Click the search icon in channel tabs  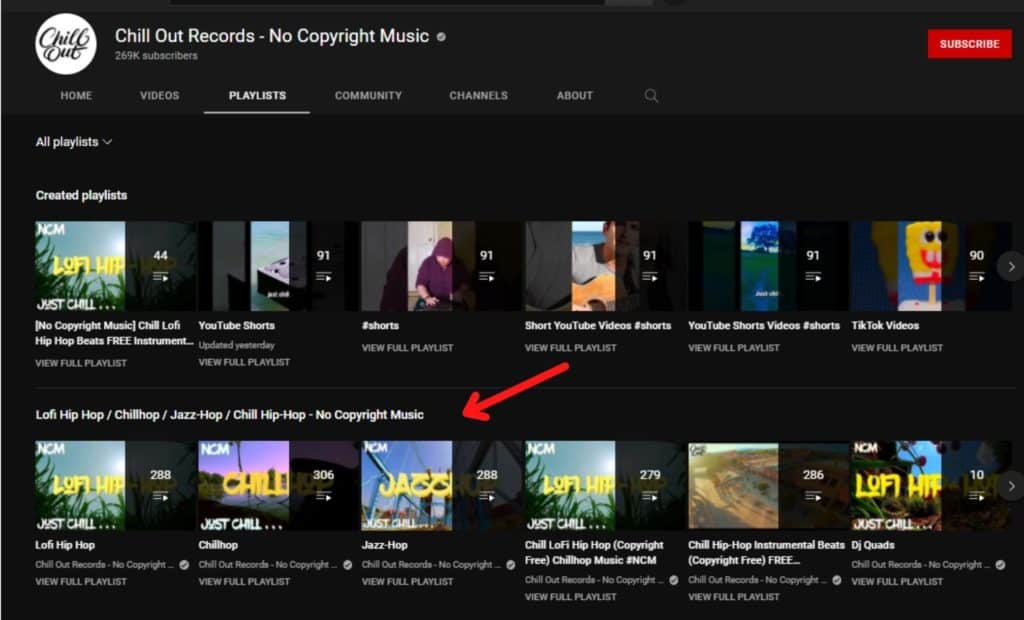tap(651, 95)
